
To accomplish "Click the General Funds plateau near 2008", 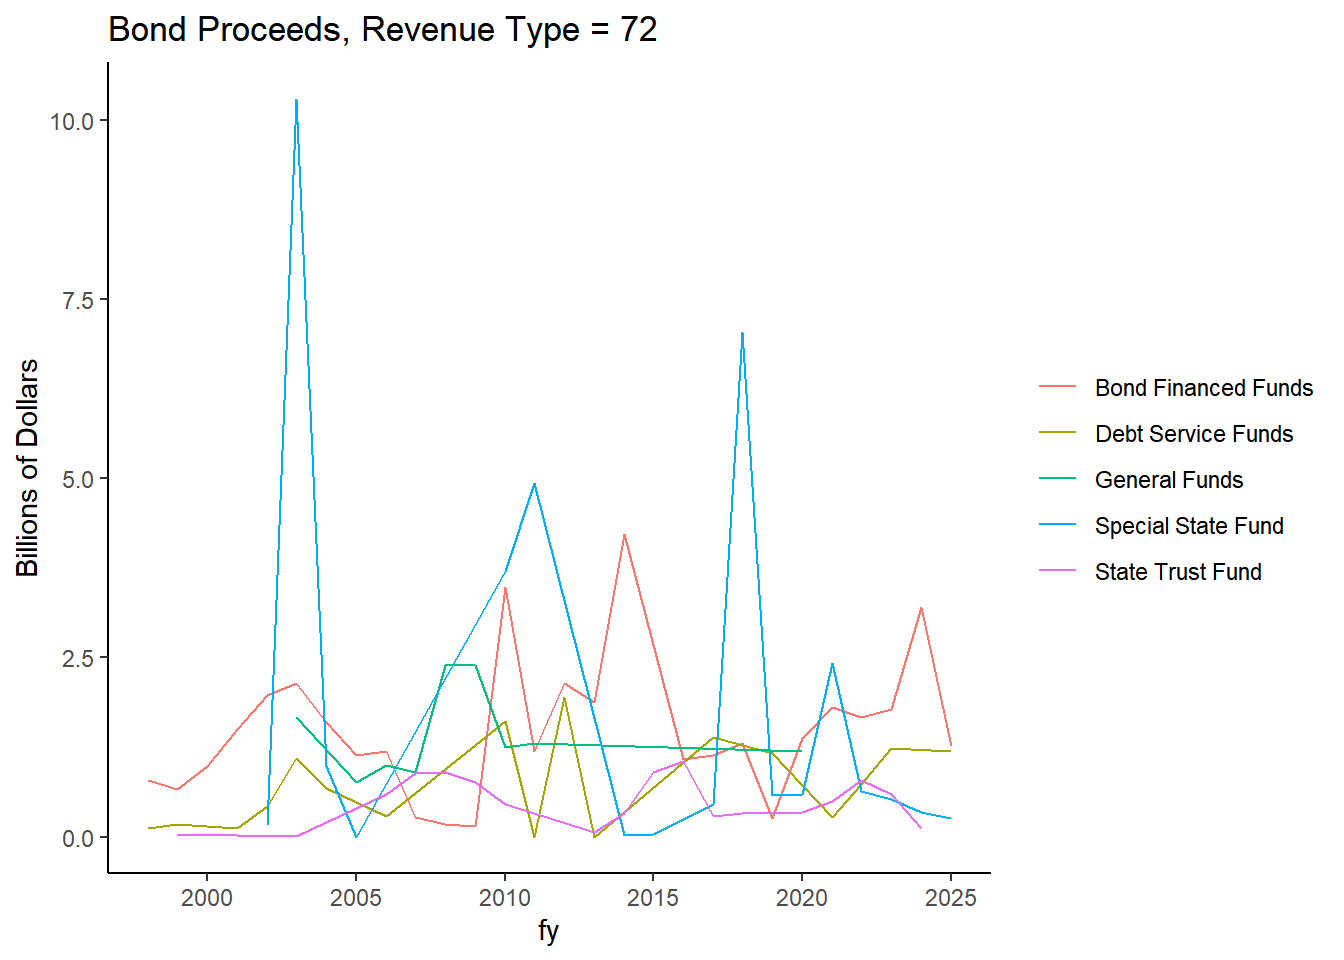I will [x=460, y=665].
